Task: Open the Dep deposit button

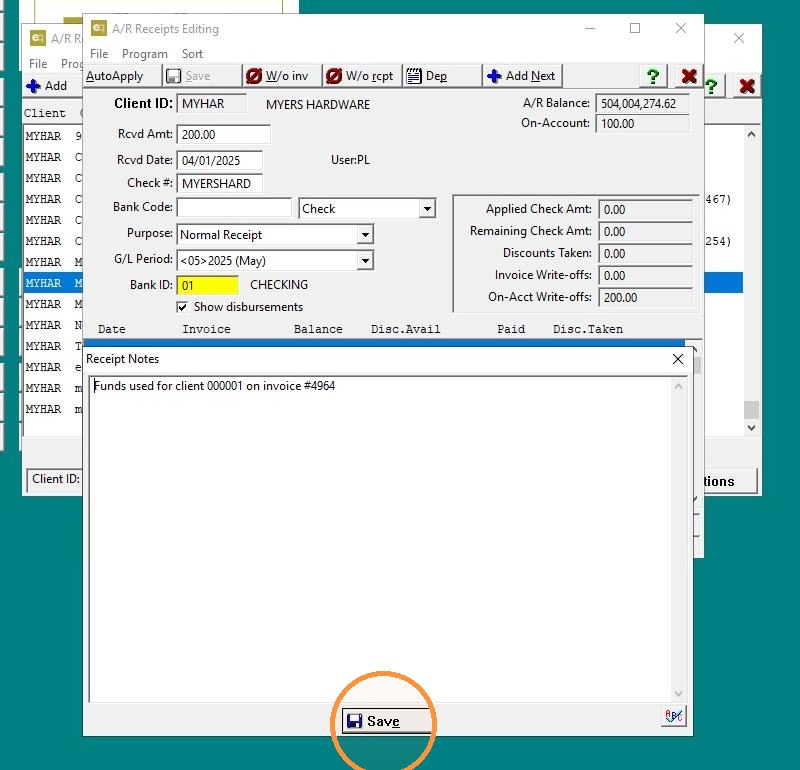Action: pyautogui.click(x=442, y=76)
